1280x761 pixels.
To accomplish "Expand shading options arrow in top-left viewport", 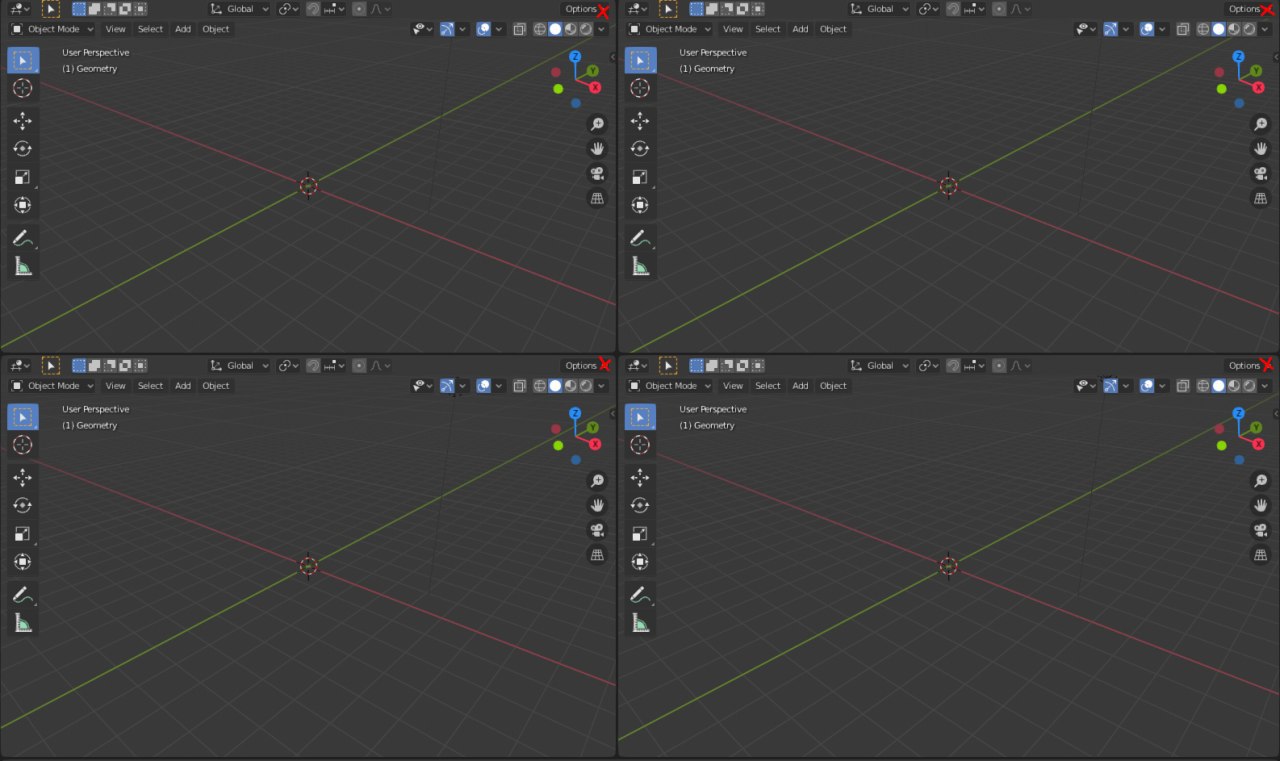I will 601,29.
